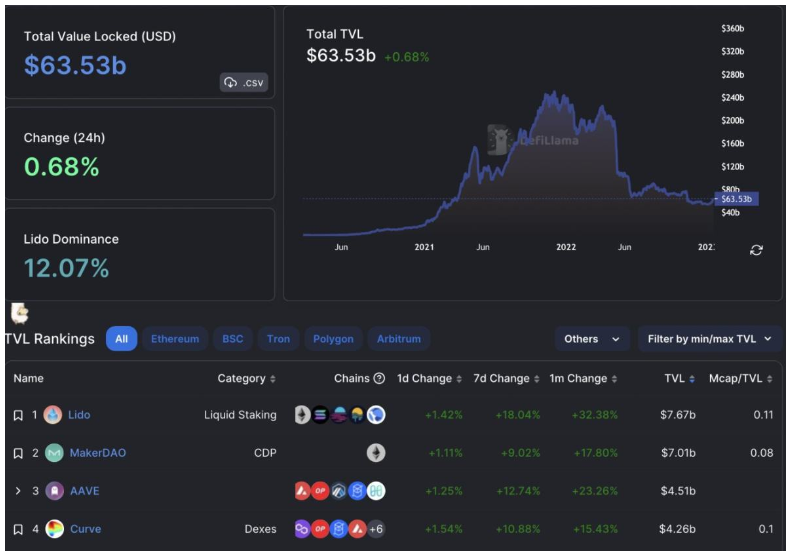This screenshot has height=555, width=791.
Task: Click Lido 7d change +18.04%
Action: coord(518,415)
